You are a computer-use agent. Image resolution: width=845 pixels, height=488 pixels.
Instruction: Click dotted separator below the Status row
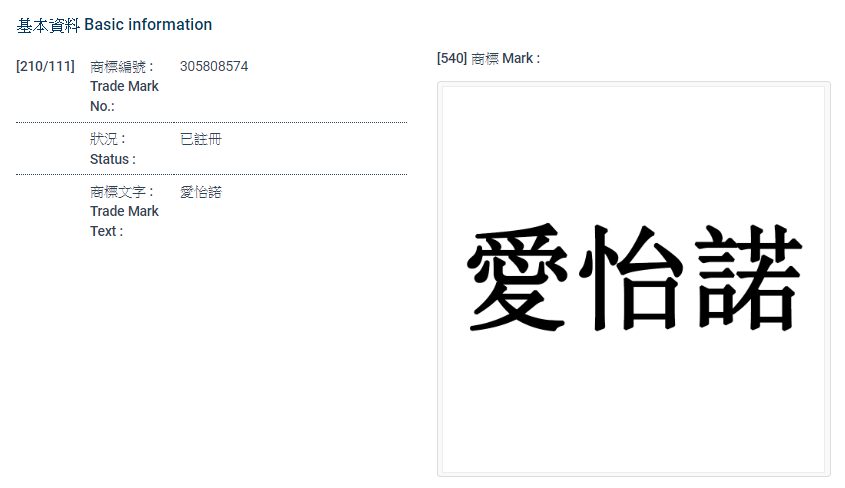pyautogui.click(x=211, y=174)
